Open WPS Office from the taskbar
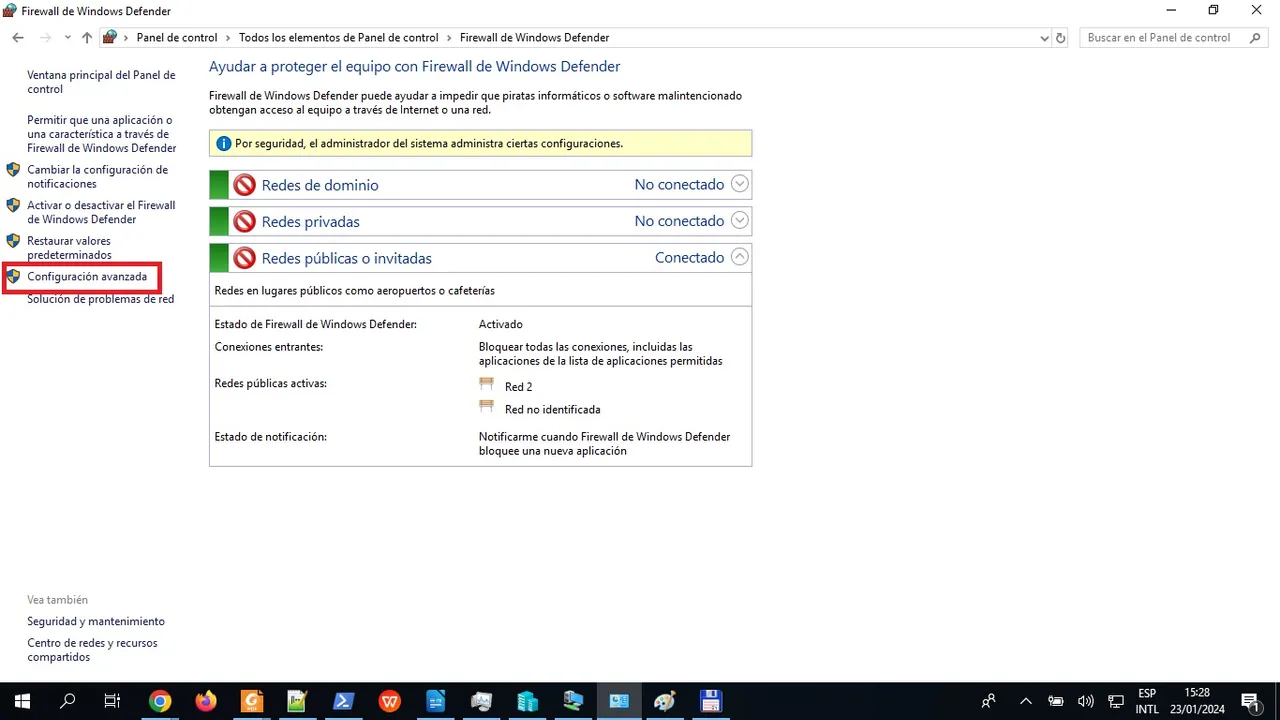Viewport: 1280px width, 720px height. pyautogui.click(x=389, y=701)
